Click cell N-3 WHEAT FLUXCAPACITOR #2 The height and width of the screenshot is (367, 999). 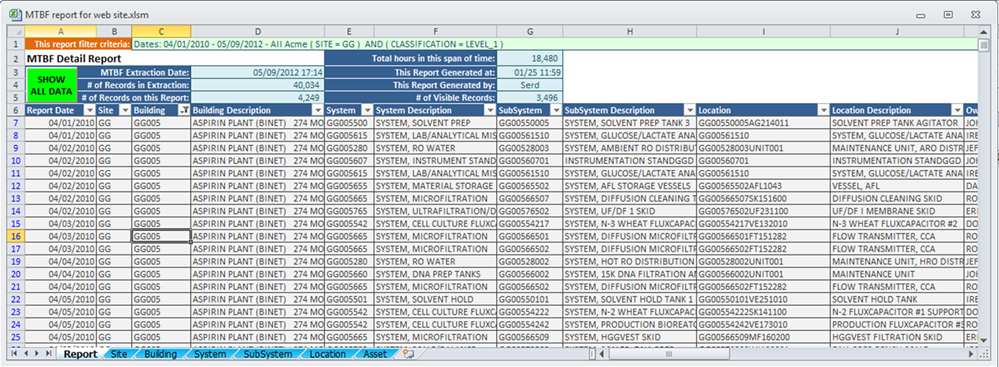click(896, 224)
